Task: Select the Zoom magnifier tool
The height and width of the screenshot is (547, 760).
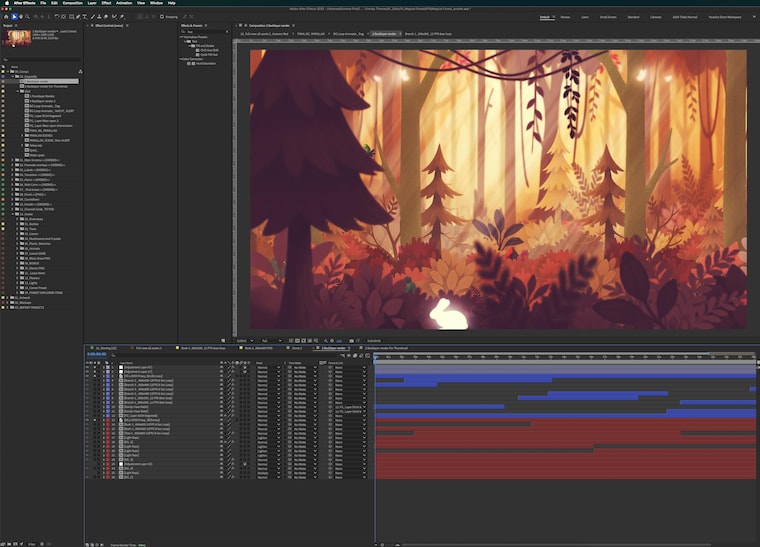Action: tap(27, 16)
